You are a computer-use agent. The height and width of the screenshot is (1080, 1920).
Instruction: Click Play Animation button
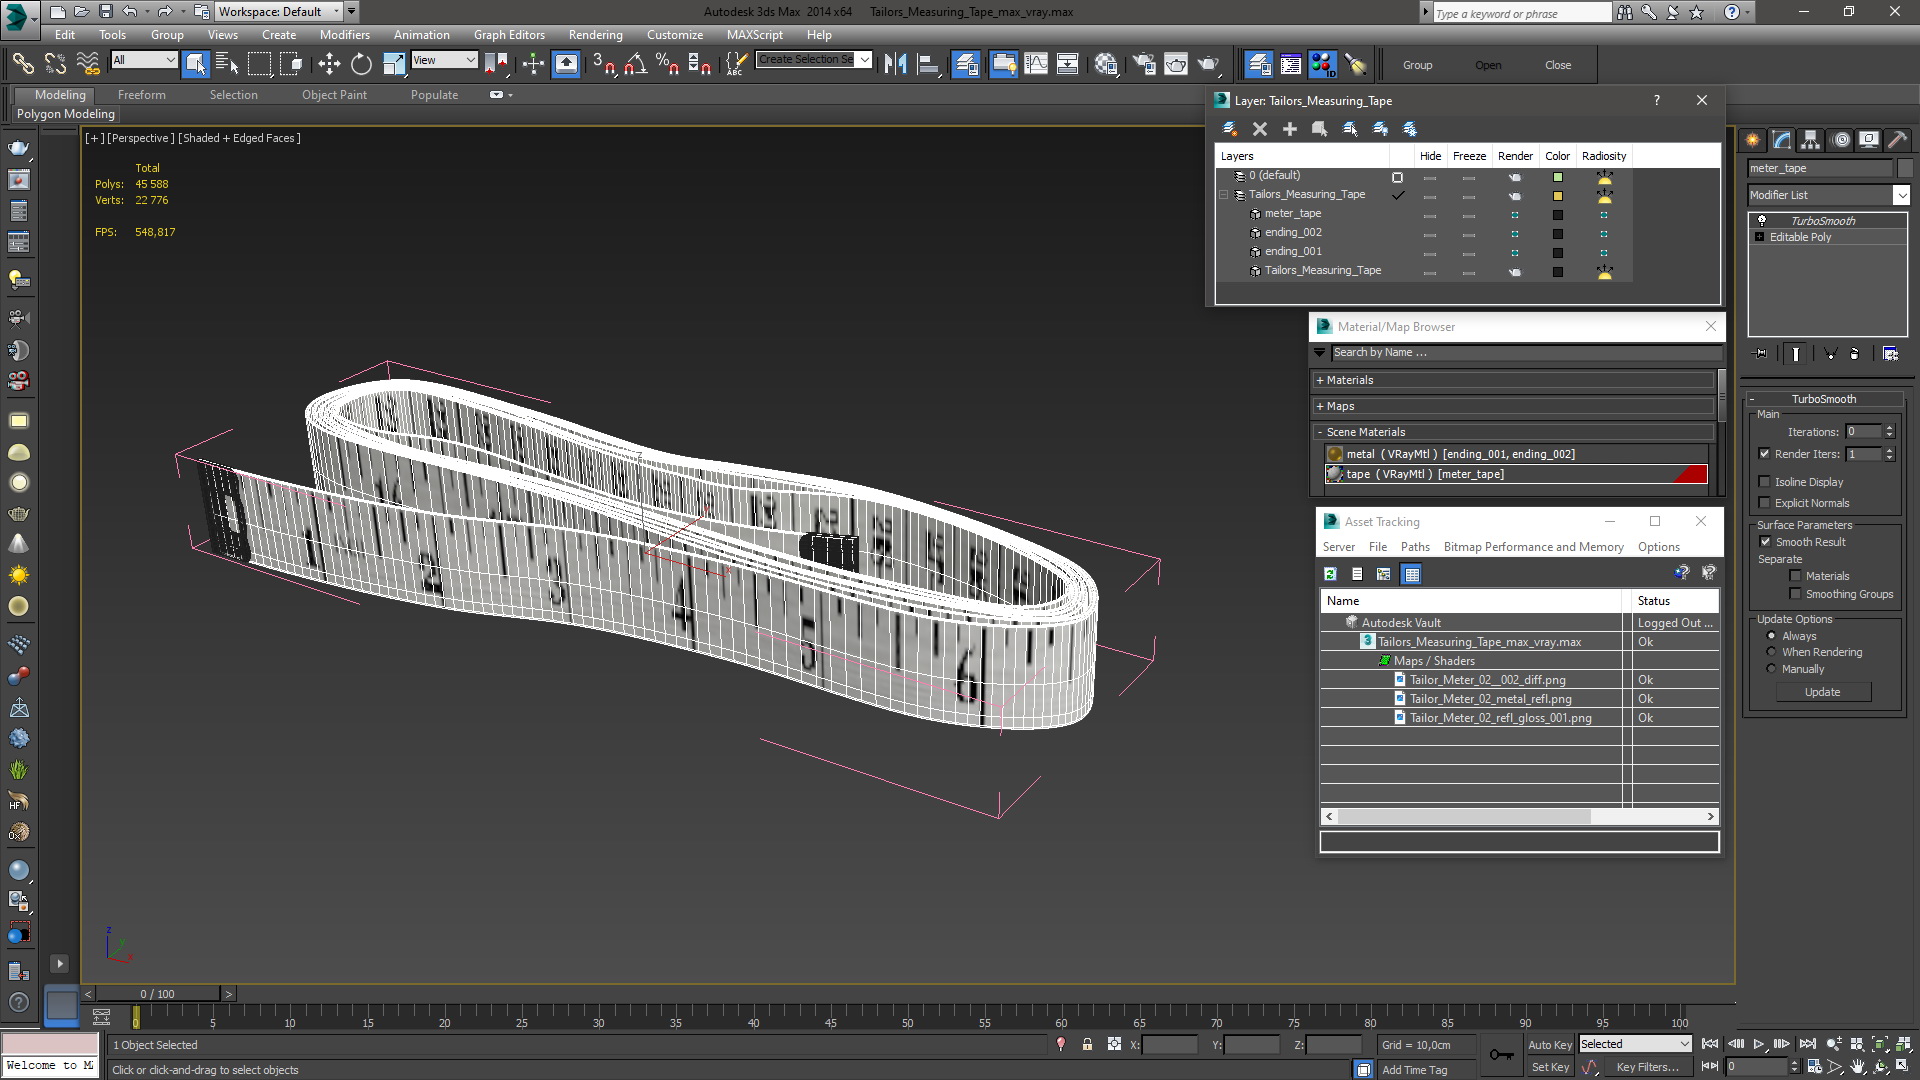[1758, 1044]
